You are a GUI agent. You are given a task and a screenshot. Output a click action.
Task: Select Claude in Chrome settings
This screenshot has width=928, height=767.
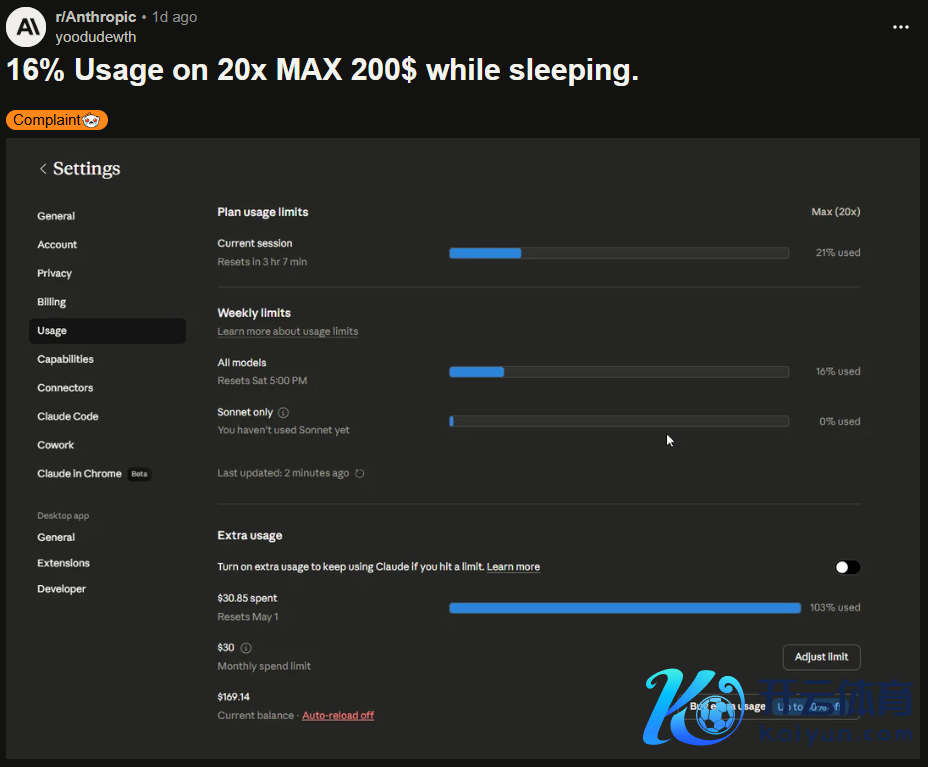coord(79,474)
